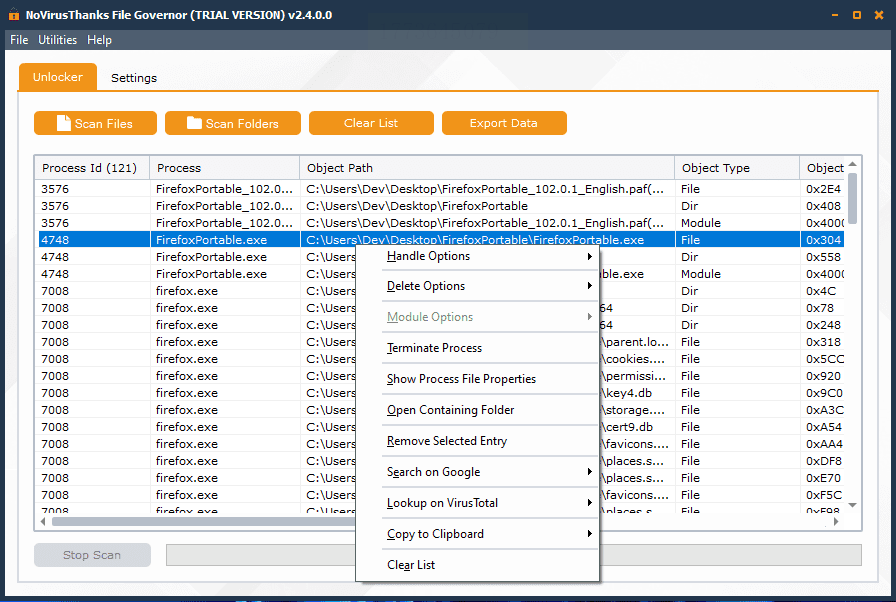Click the Object Type column header
Screen dimensions: 896x602
click(x=715, y=168)
